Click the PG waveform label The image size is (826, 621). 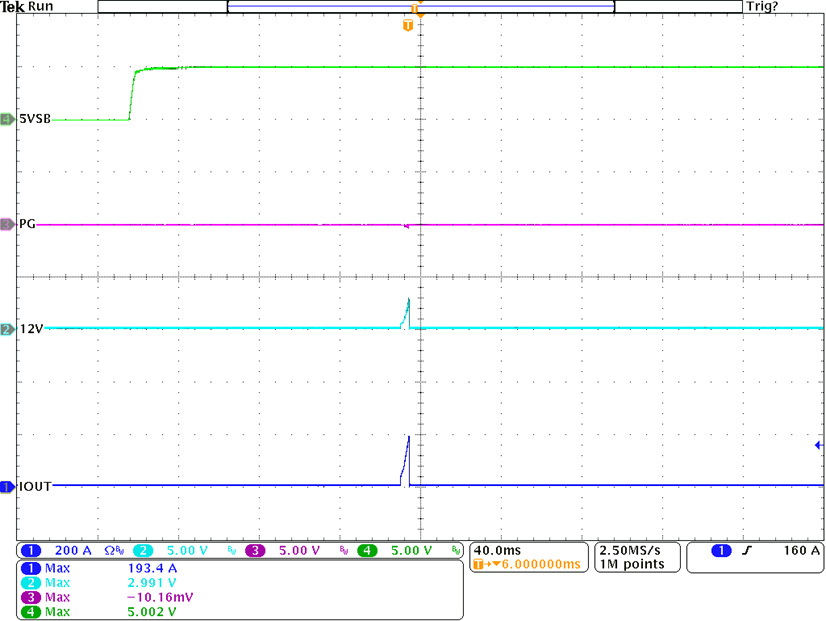coord(27,224)
